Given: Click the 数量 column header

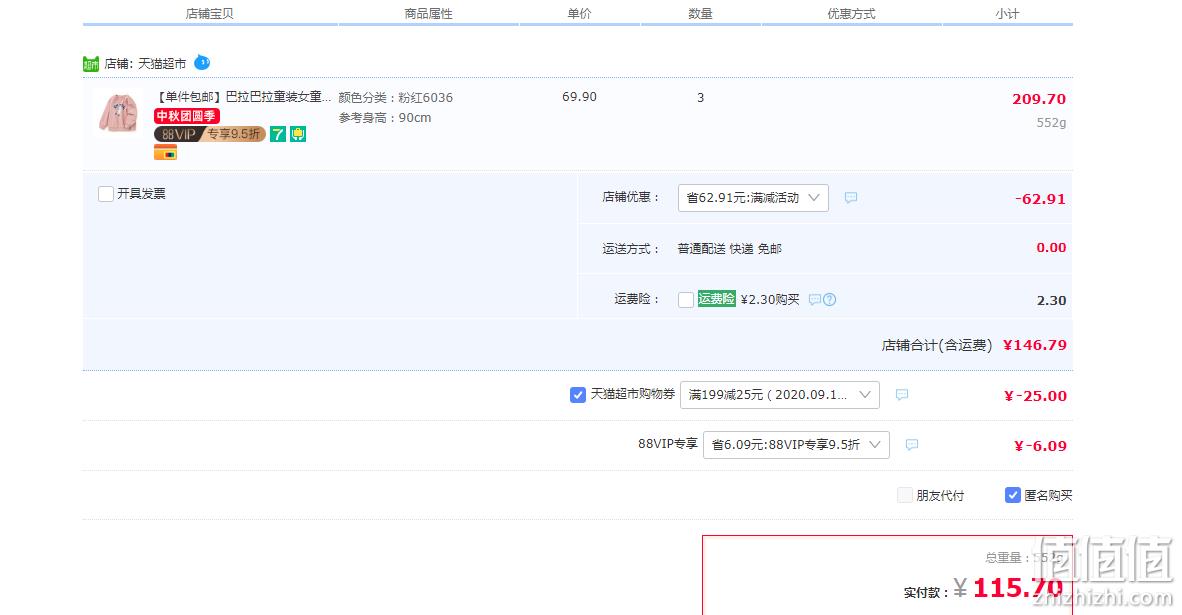Looking at the screenshot, I should coord(700,14).
